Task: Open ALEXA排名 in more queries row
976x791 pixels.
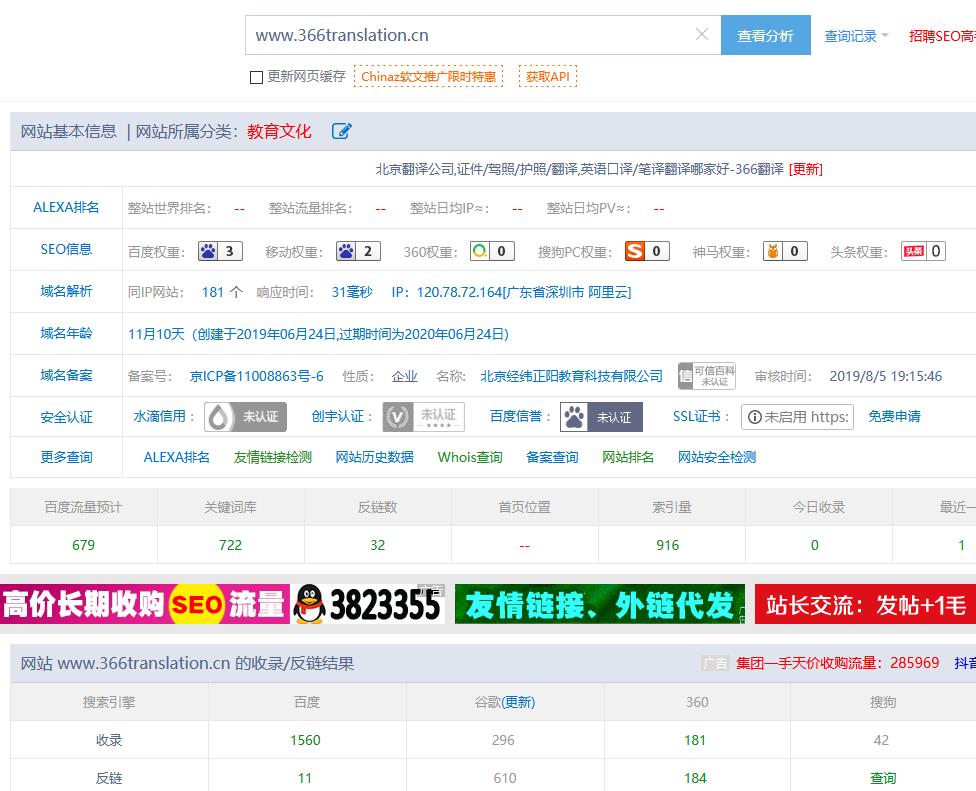Action: point(177,457)
